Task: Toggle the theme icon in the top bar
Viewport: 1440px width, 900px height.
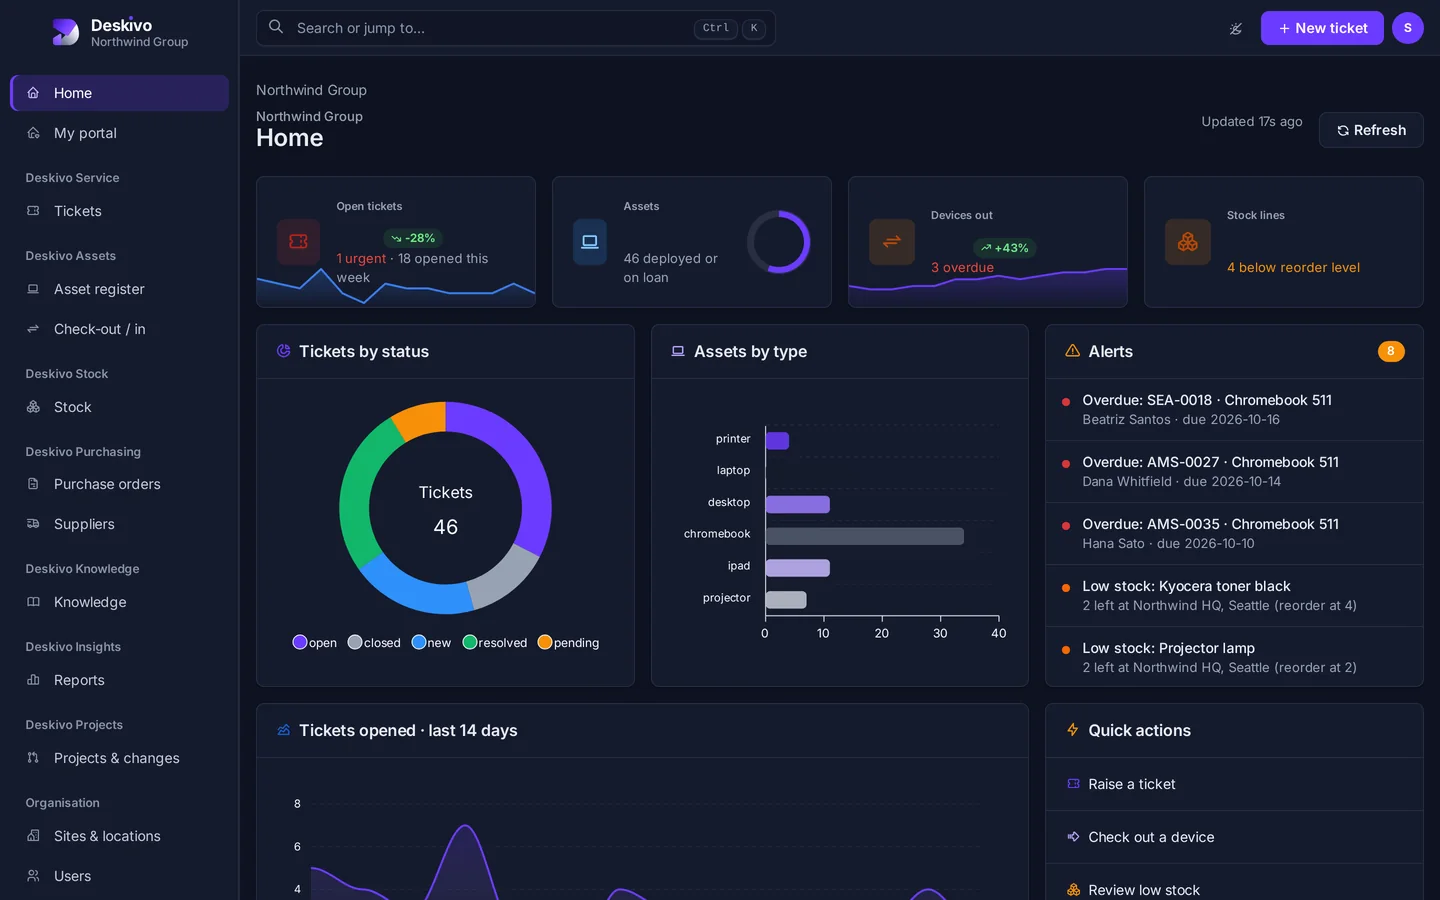Action: click(1236, 28)
